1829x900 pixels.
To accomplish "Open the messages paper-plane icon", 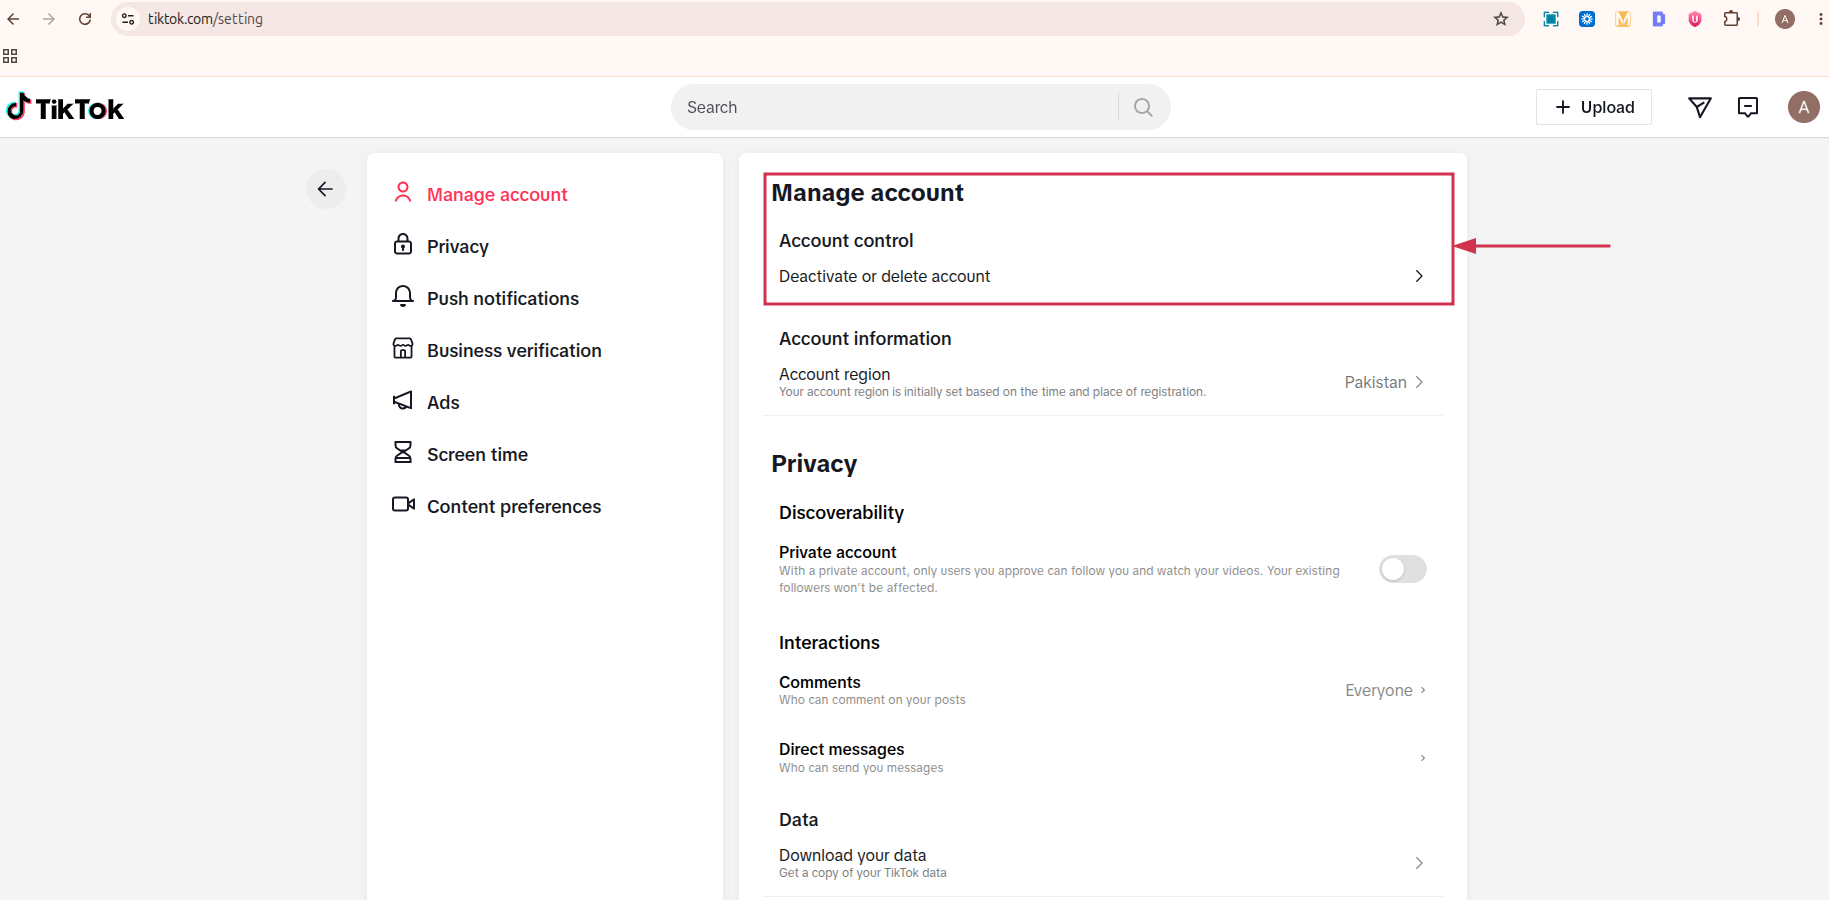I will 1699,107.
